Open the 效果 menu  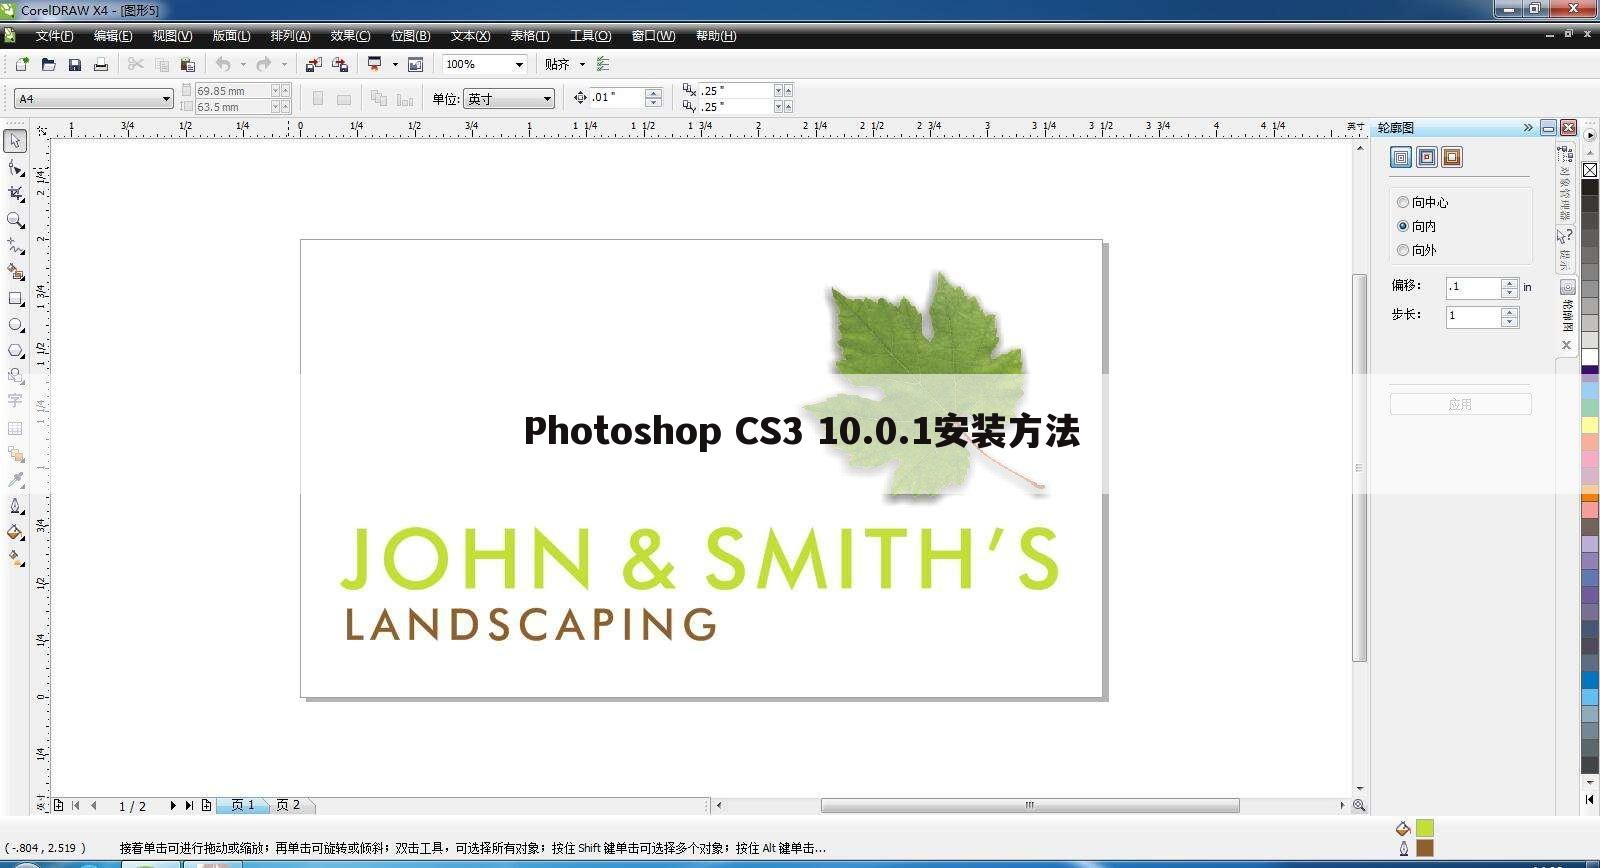tap(350, 36)
